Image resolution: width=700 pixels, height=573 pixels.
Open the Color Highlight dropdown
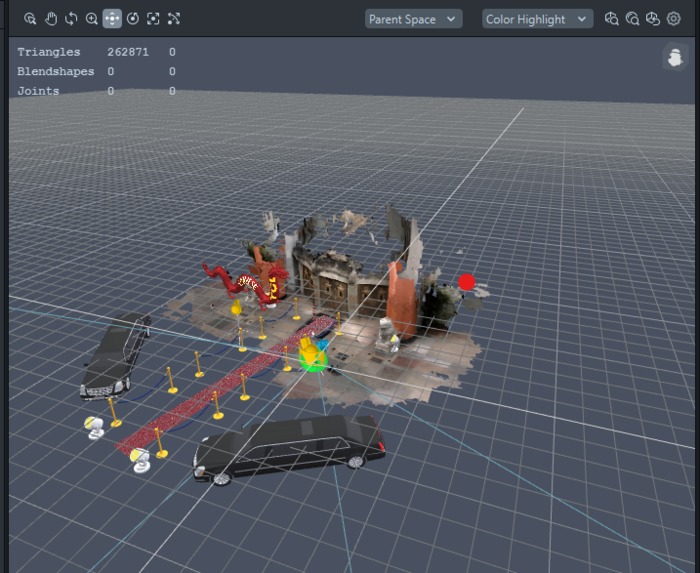(538, 19)
